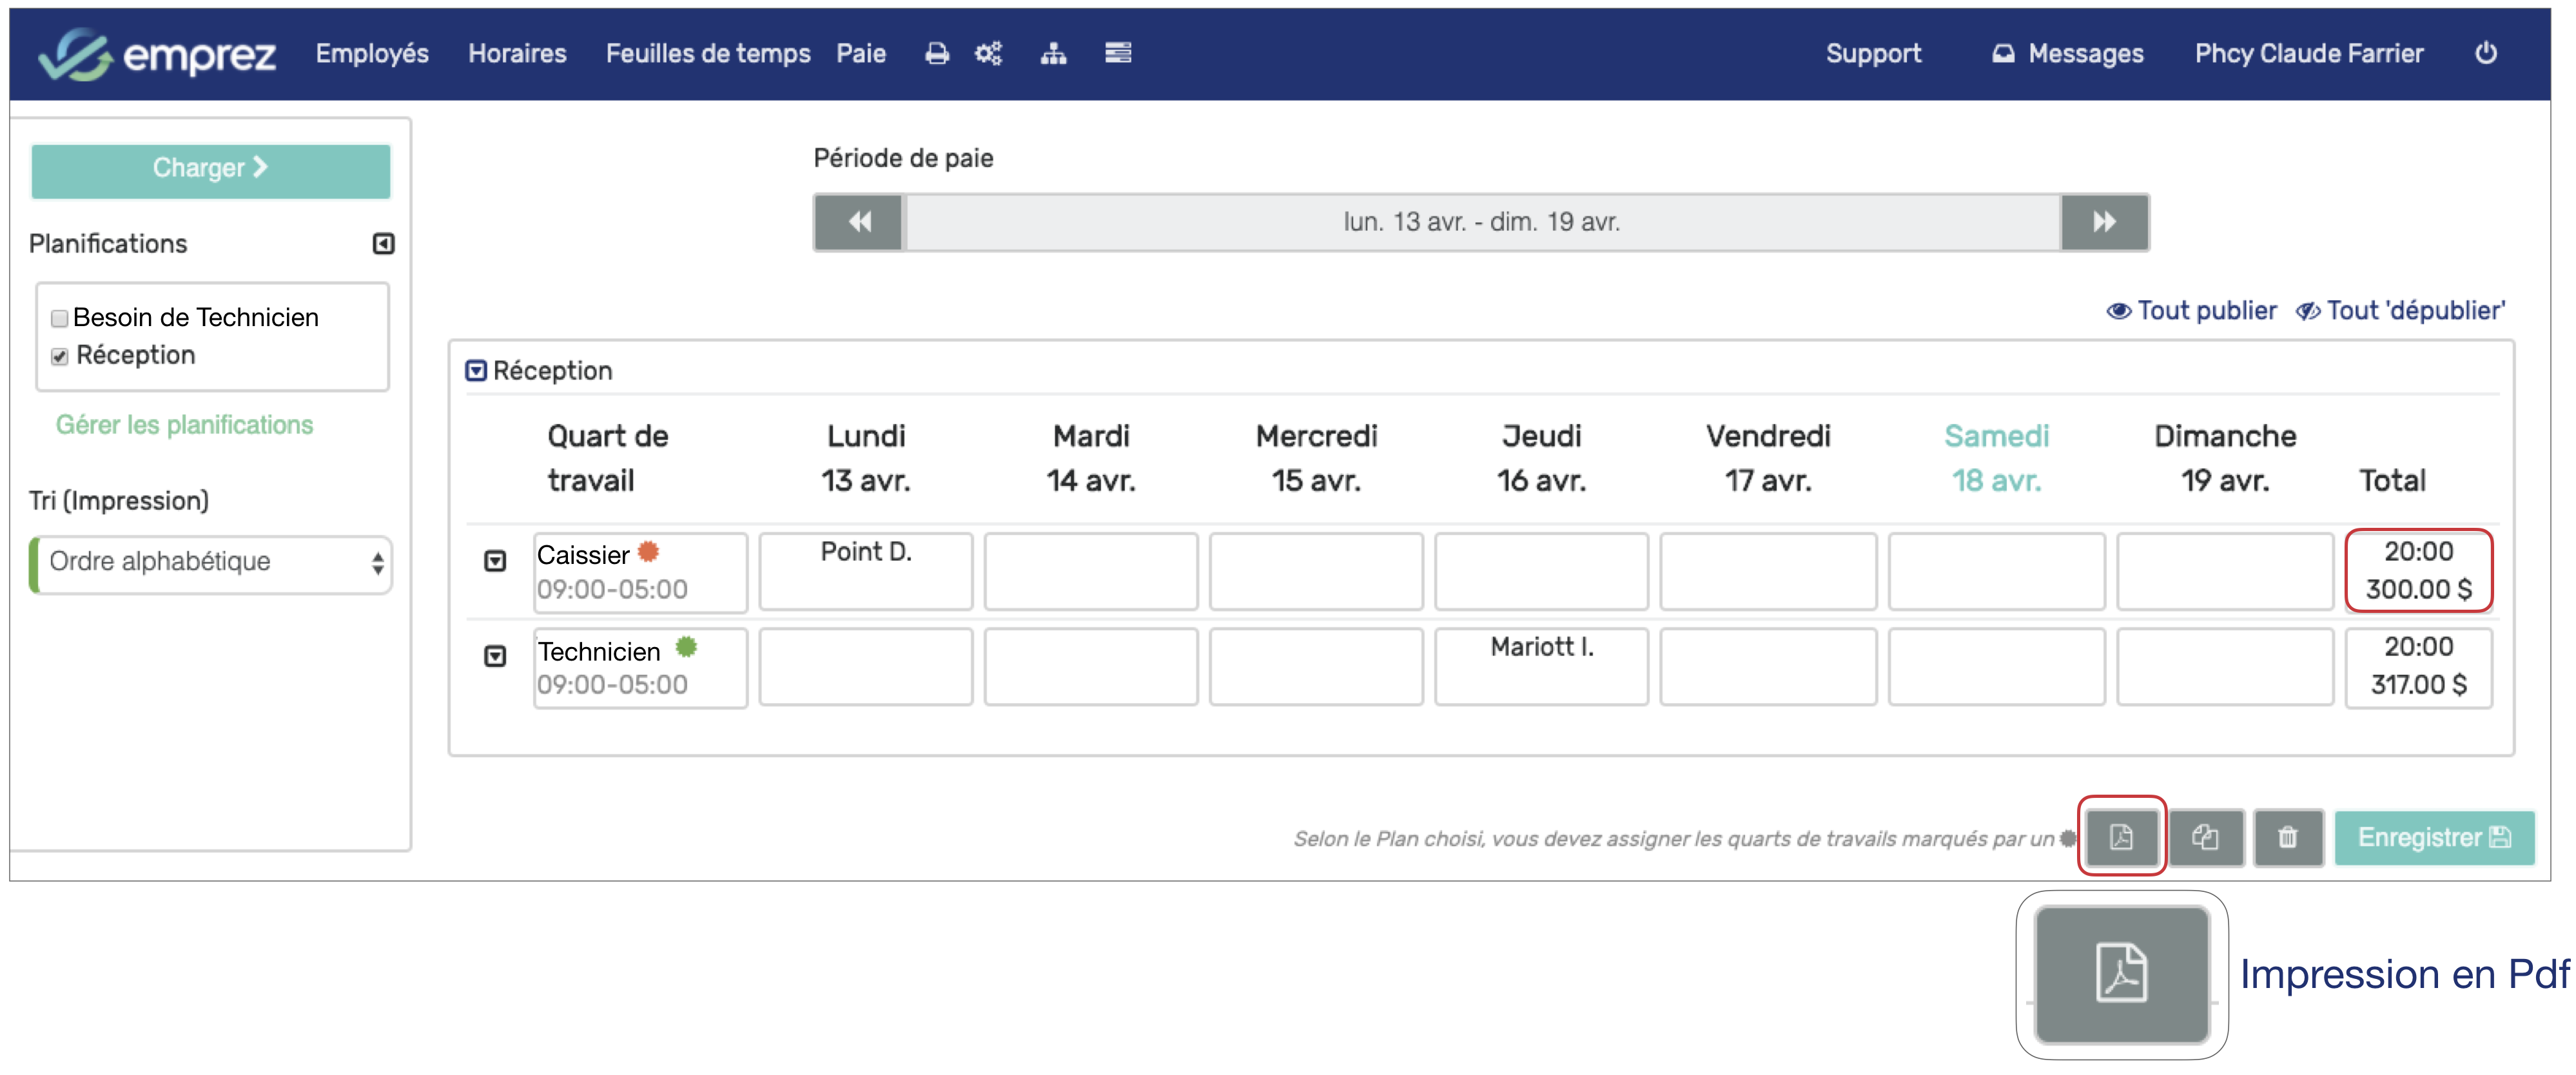The height and width of the screenshot is (1075, 2576).
Task: Open Gérer les planifications link
Action: 184,425
